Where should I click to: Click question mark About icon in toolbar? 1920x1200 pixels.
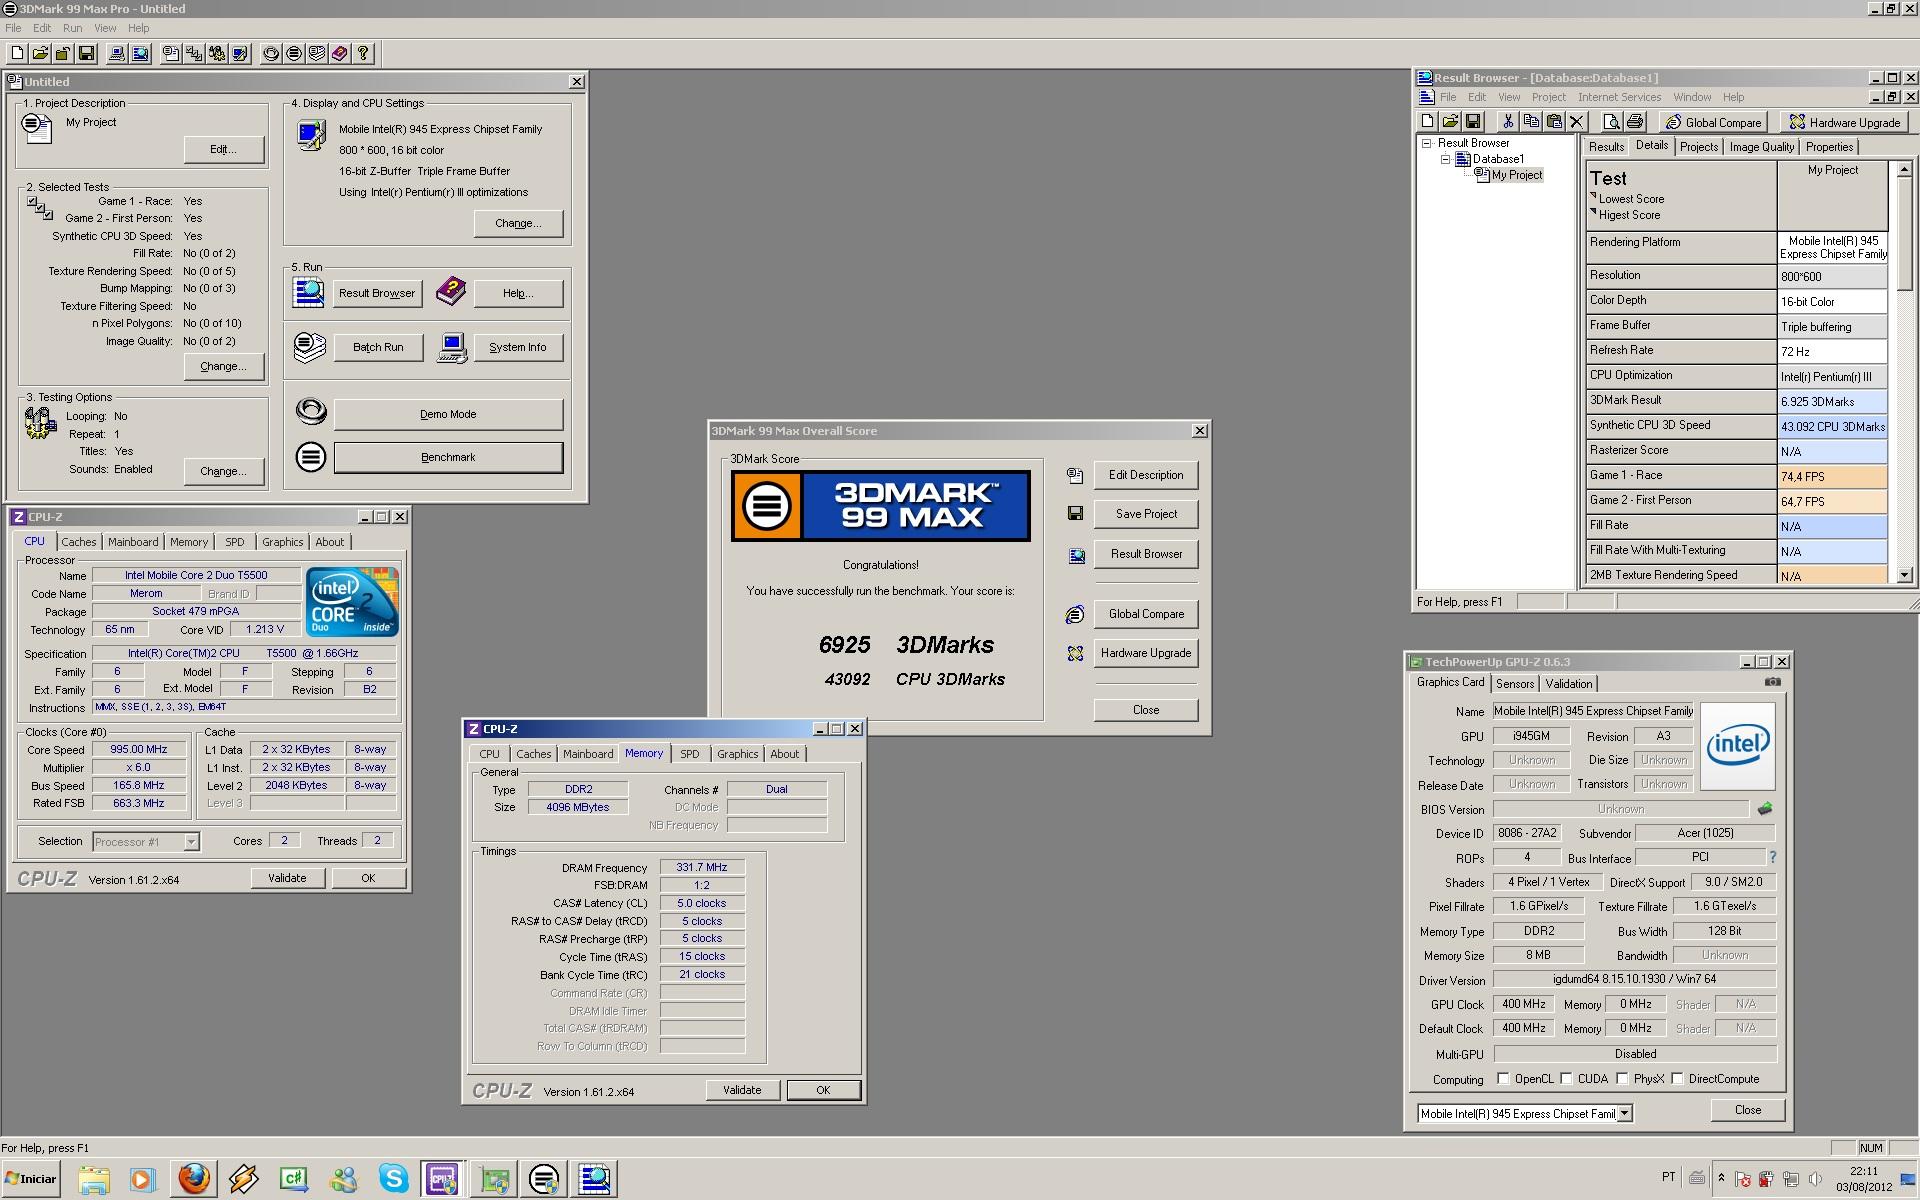pos(363,54)
